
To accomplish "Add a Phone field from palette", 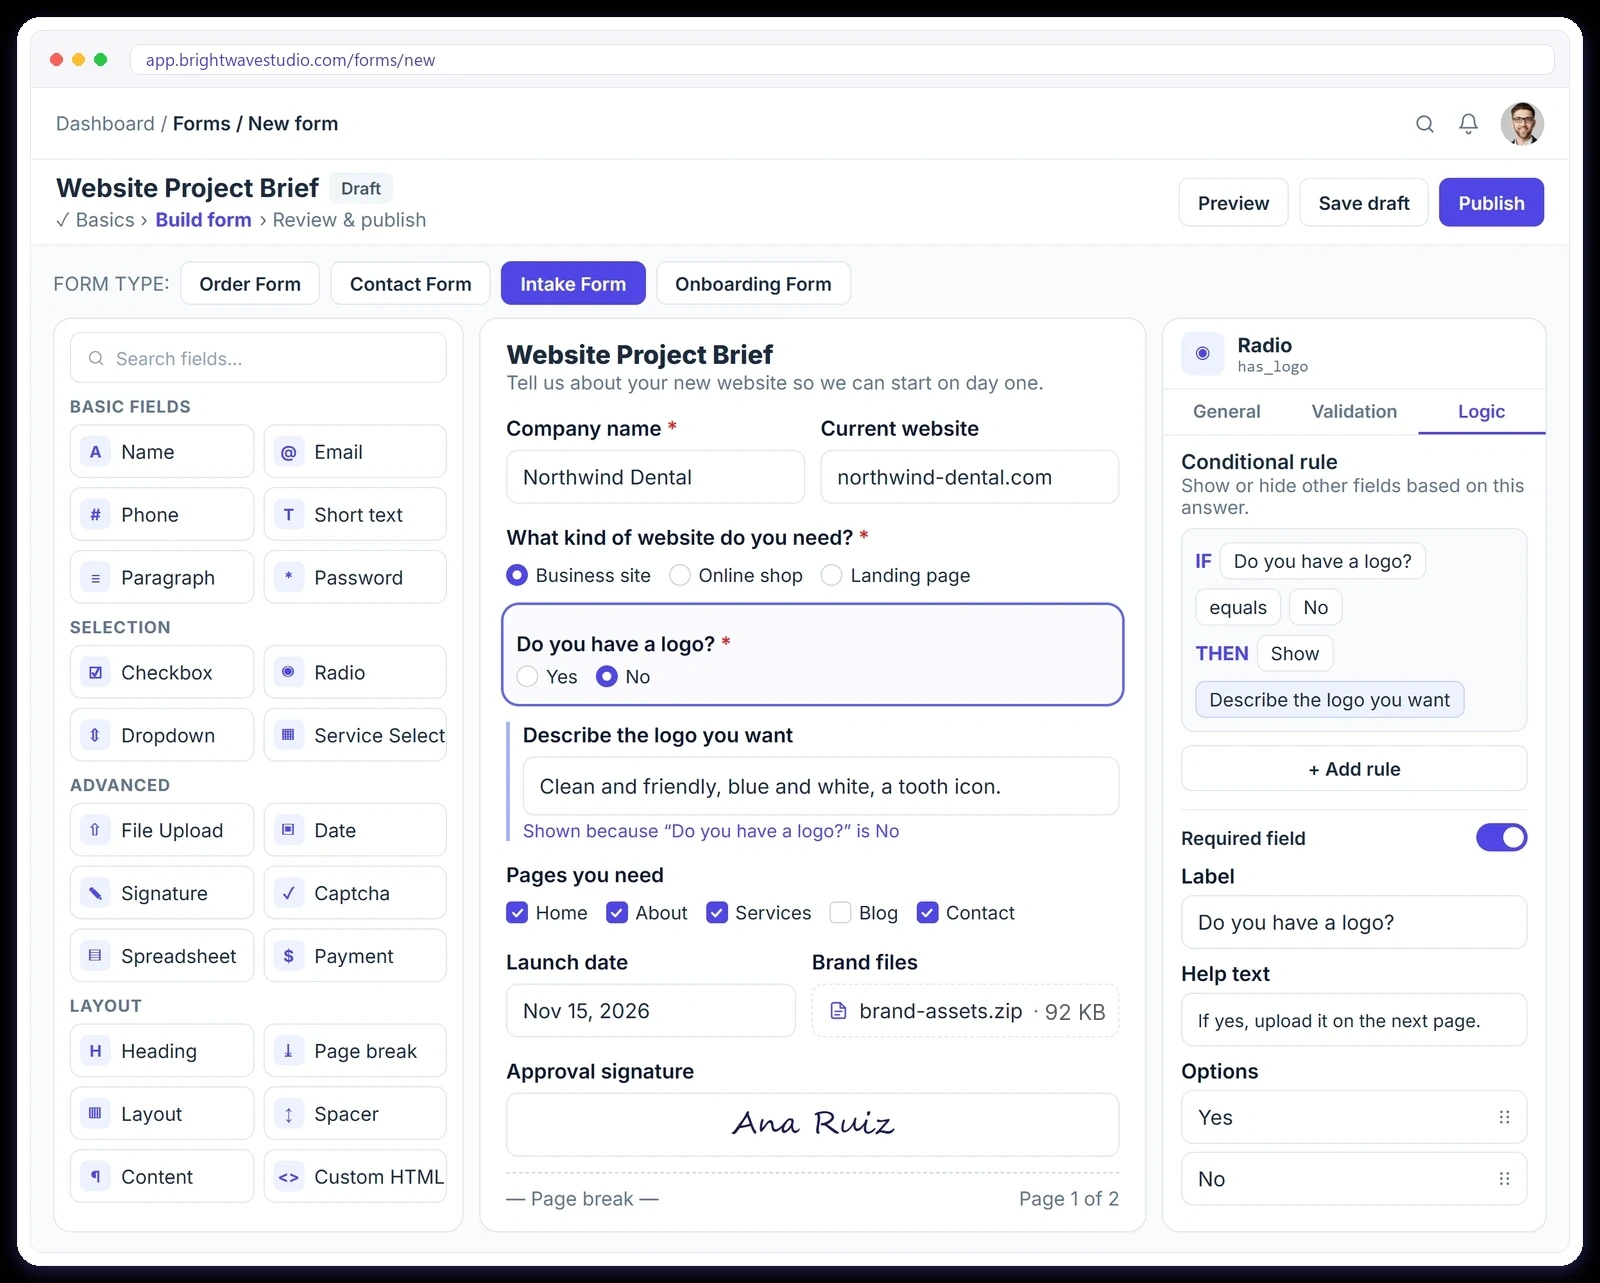I will pyautogui.click(x=162, y=515).
